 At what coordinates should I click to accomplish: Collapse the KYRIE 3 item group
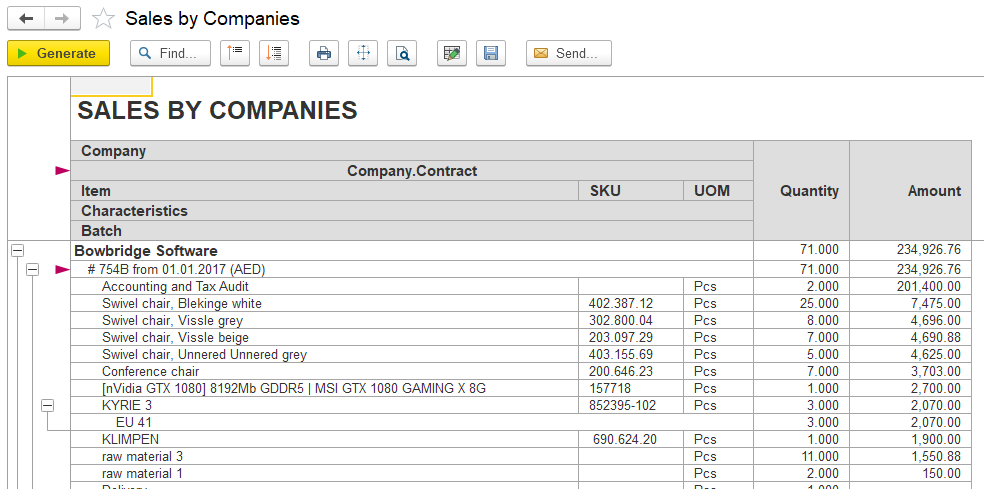[47, 406]
